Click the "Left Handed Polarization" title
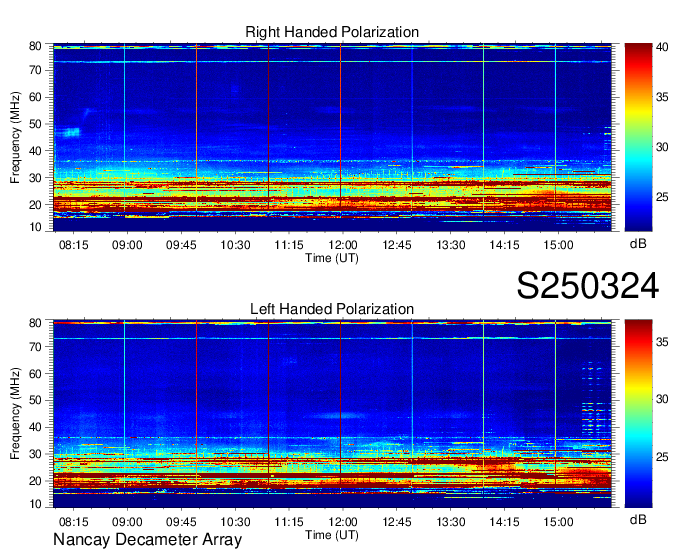 [332, 309]
